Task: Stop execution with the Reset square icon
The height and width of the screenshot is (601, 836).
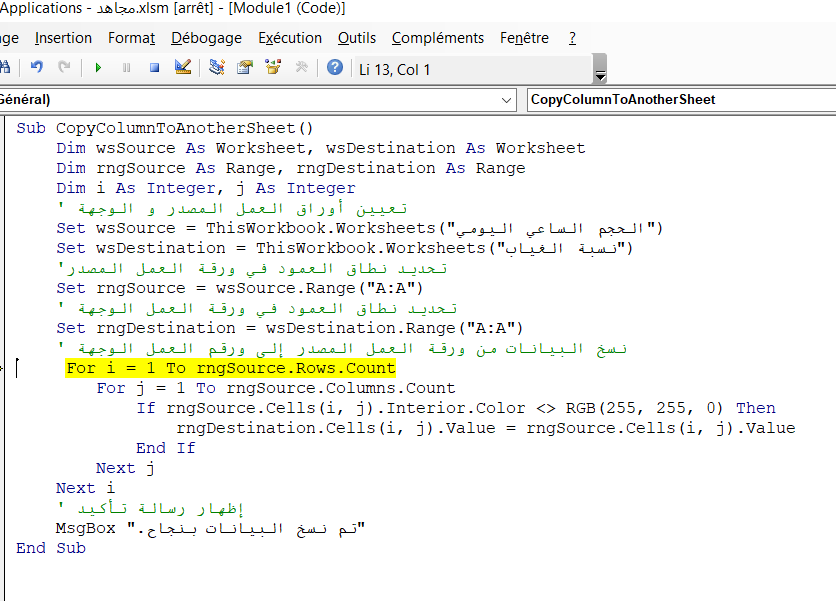Action: click(x=154, y=68)
